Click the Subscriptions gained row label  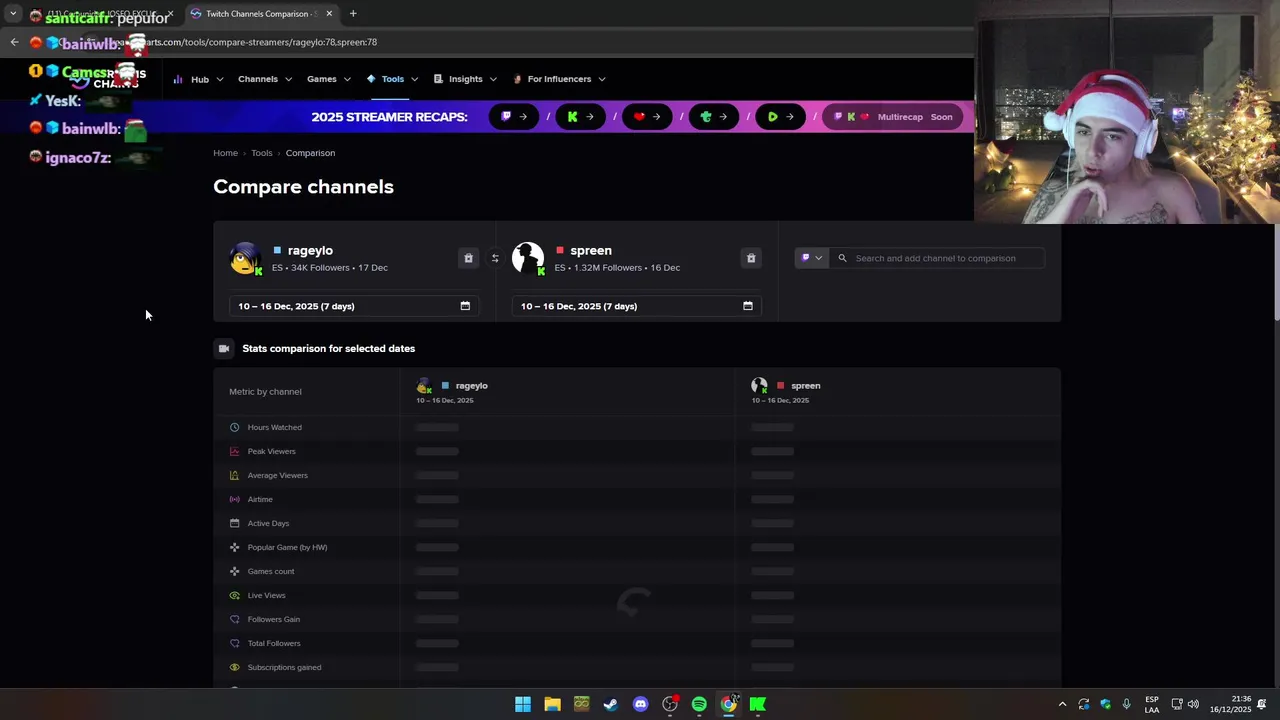click(x=284, y=667)
